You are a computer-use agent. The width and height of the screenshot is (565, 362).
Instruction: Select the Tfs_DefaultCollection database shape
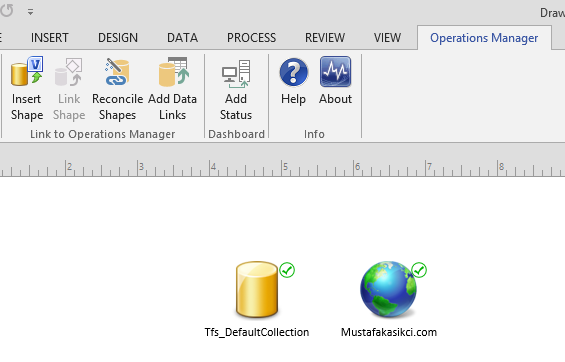click(x=257, y=290)
